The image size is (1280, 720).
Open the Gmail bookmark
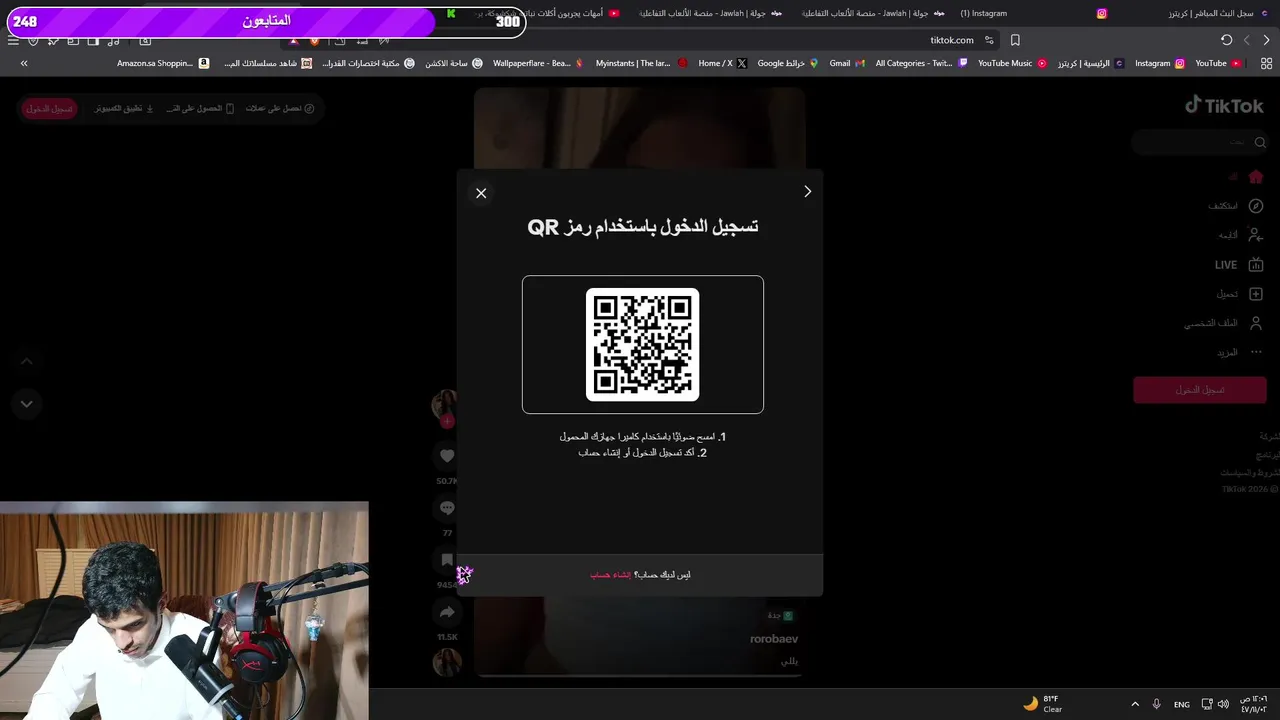(x=847, y=63)
